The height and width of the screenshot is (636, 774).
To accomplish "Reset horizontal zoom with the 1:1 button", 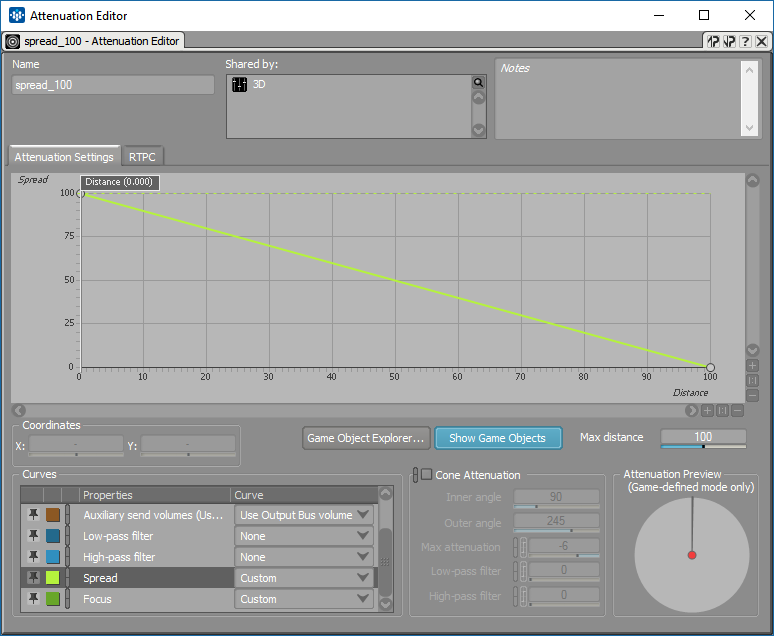I will pyautogui.click(x=722, y=411).
